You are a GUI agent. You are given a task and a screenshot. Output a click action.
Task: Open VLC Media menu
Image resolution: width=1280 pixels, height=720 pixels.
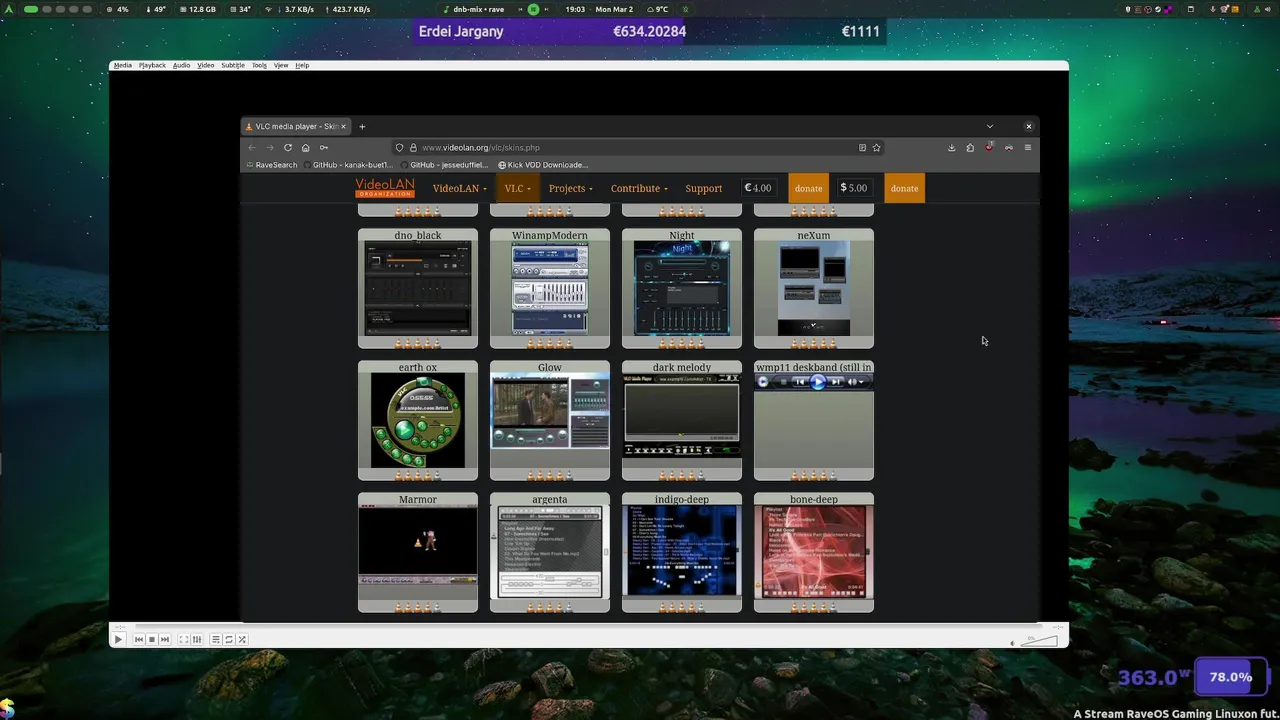(x=122, y=65)
